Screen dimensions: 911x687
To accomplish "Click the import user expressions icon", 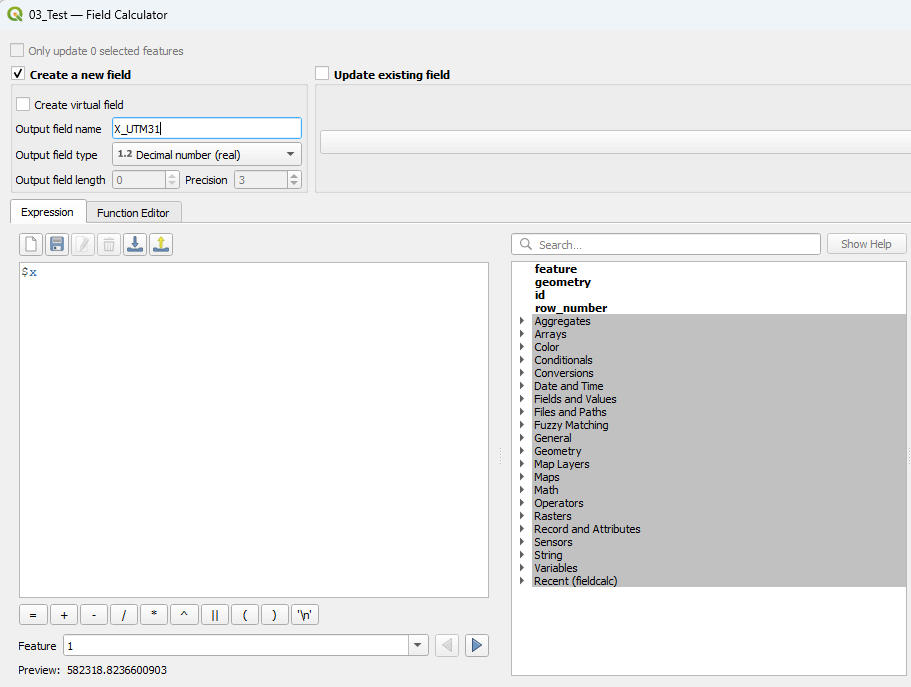I will (135, 245).
